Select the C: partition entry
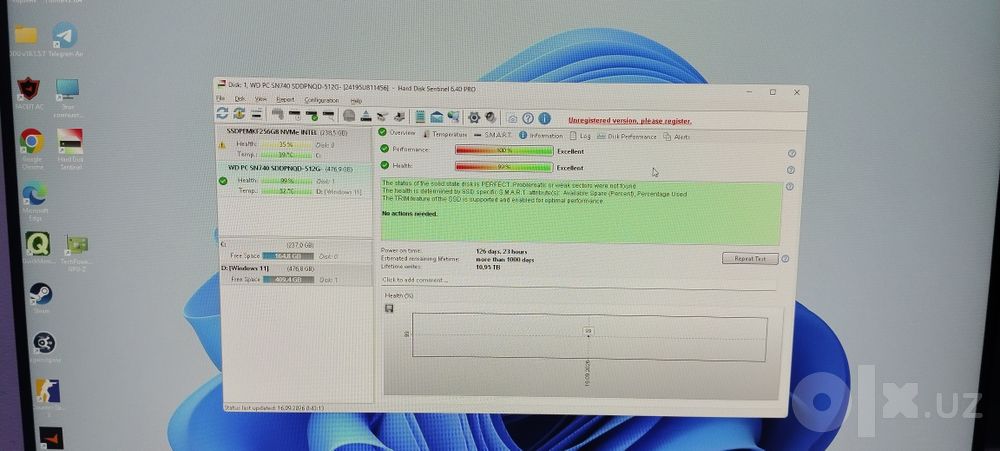This screenshot has width=1000, height=451. coord(295,250)
